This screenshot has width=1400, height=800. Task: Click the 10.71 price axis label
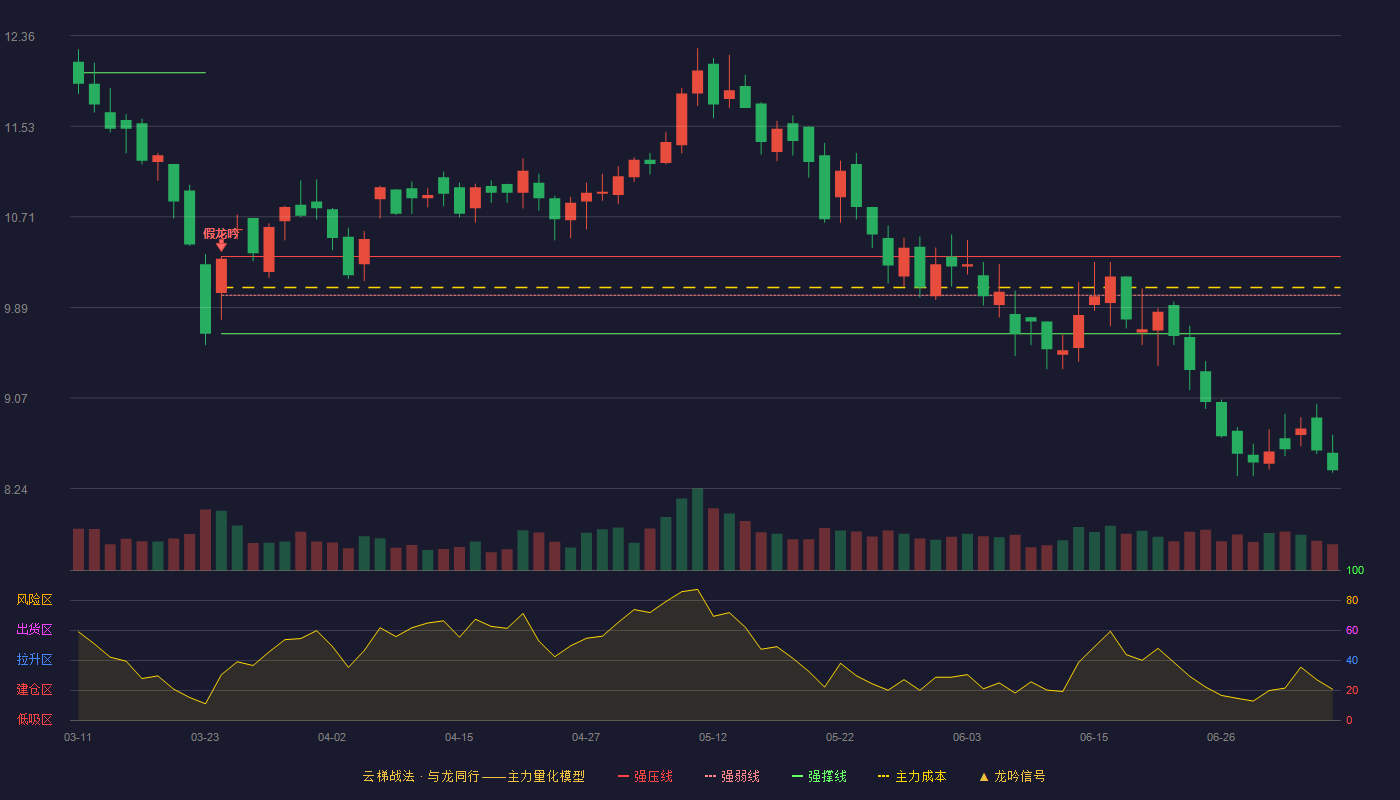click(19, 218)
